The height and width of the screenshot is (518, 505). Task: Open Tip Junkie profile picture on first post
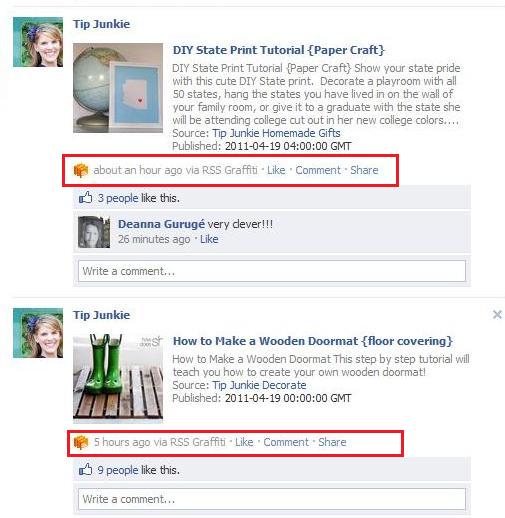click(x=38, y=42)
